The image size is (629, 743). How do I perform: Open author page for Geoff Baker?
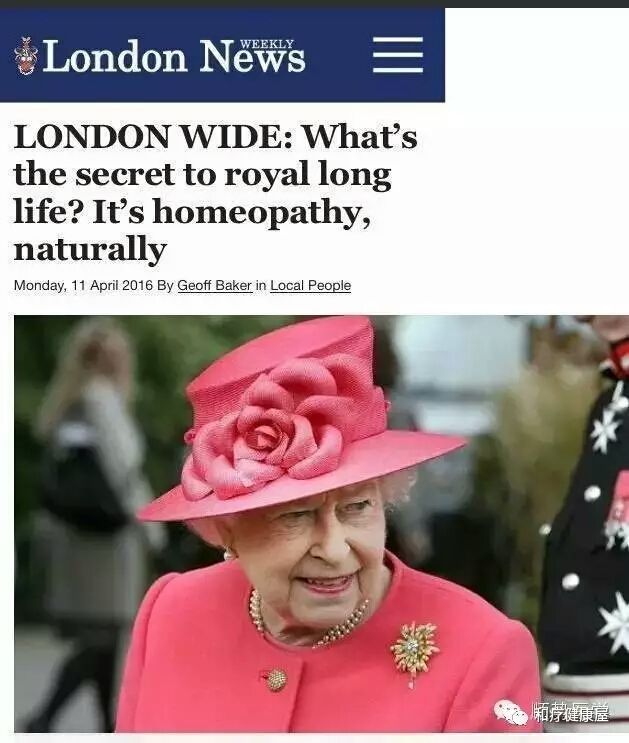click(215, 286)
